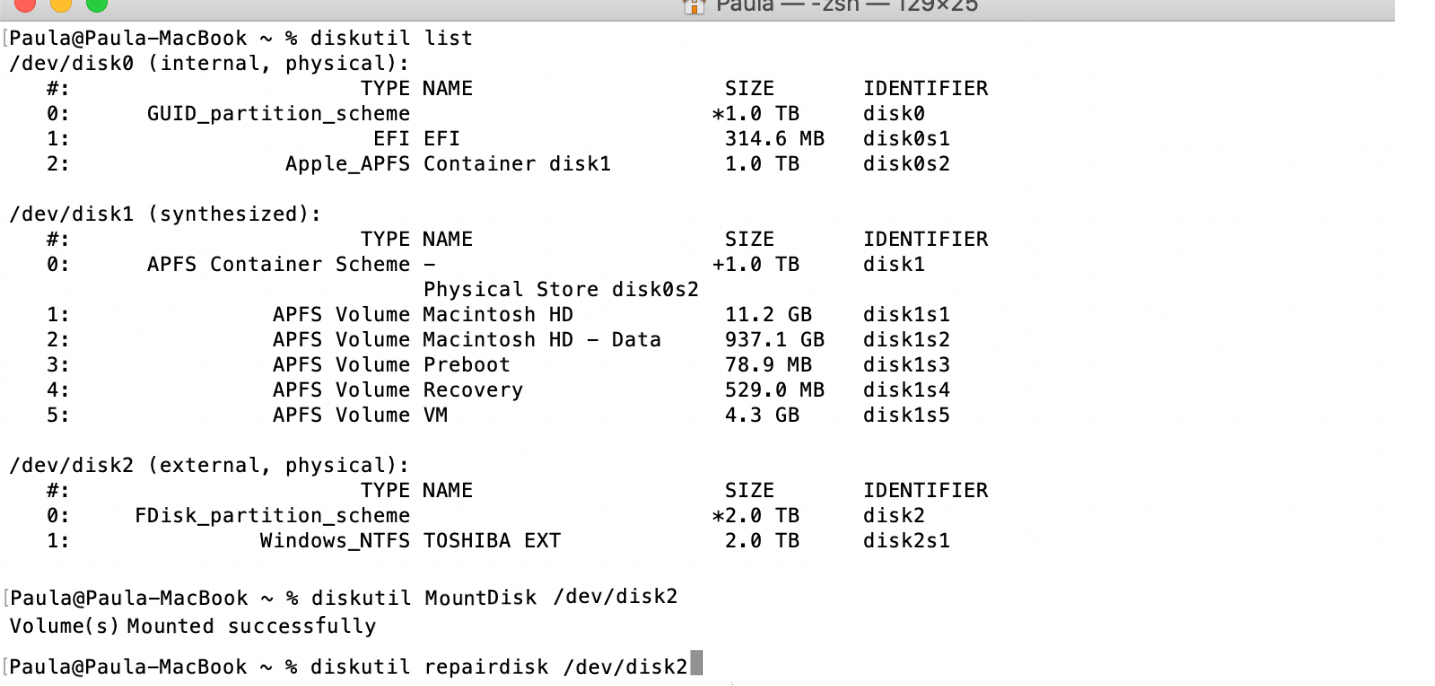Viewport: 1435px width, 686px height.
Task: Click the GUID_partition_scheme text
Action: tap(278, 113)
